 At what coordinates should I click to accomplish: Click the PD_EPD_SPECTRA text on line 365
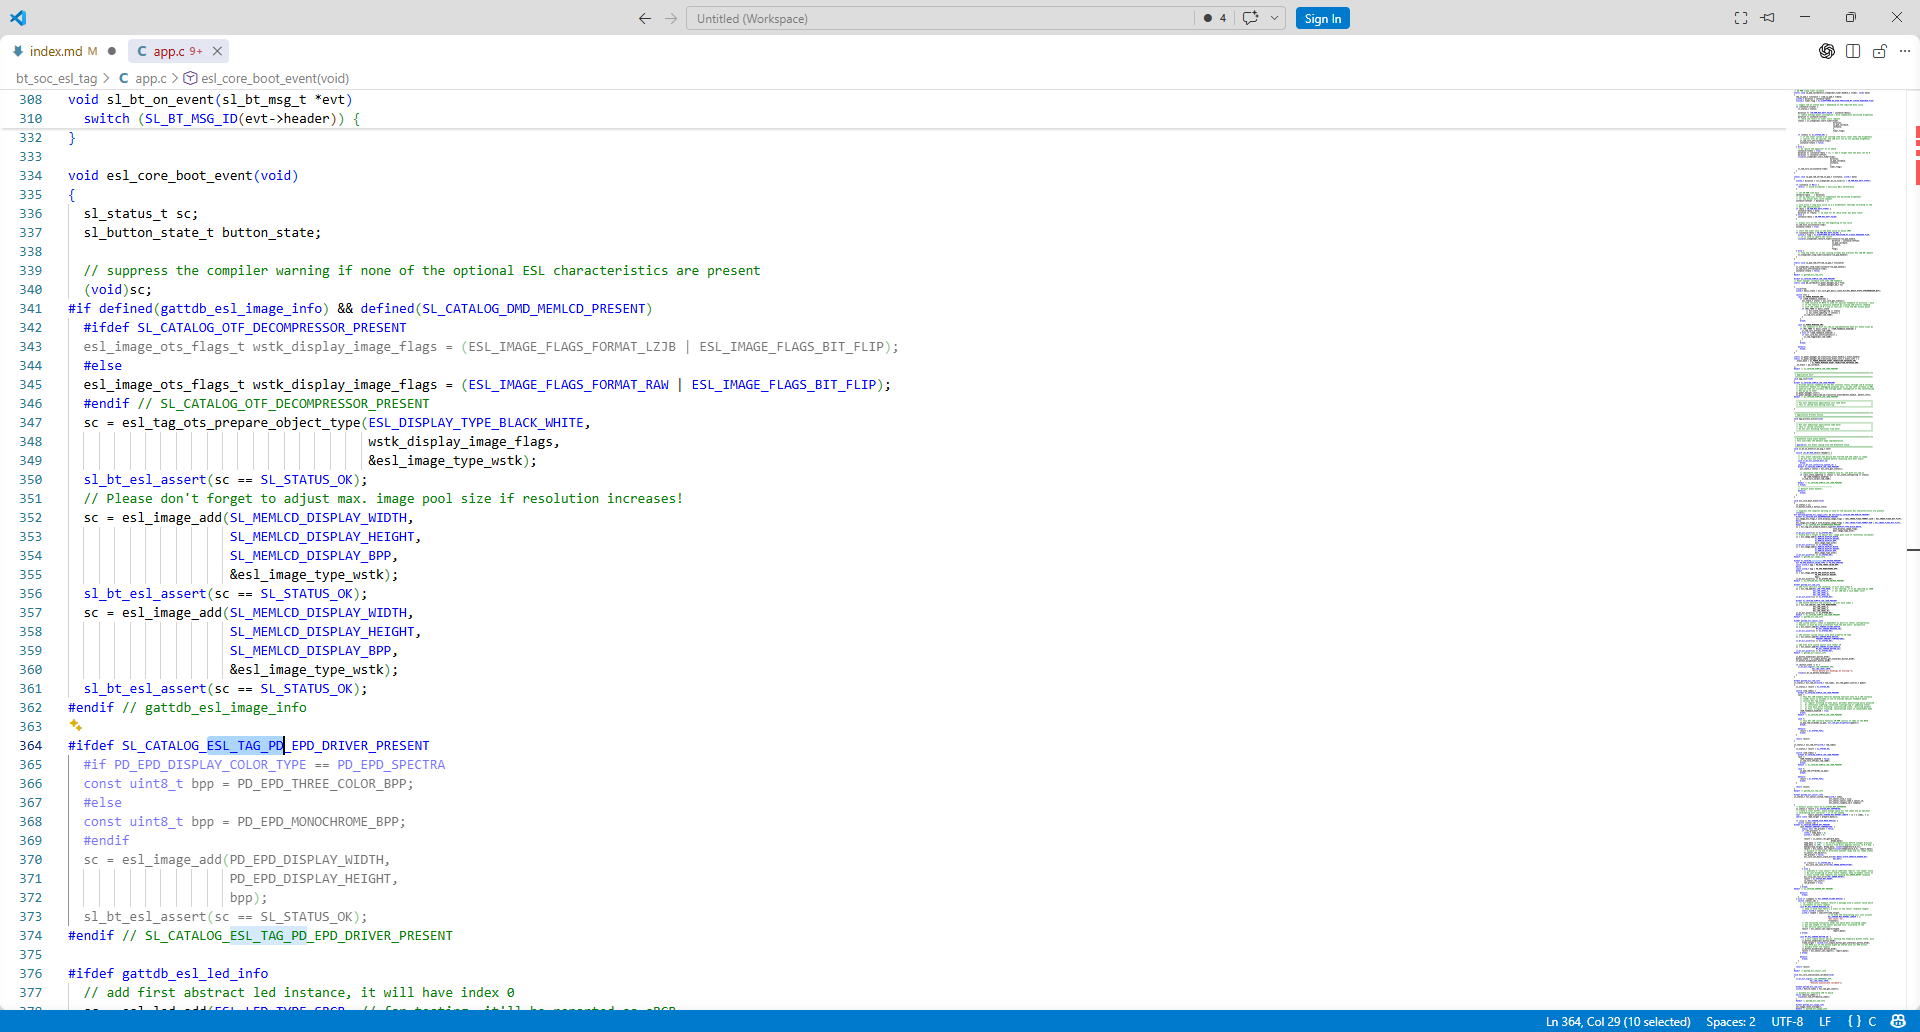[x=391, y=764]
